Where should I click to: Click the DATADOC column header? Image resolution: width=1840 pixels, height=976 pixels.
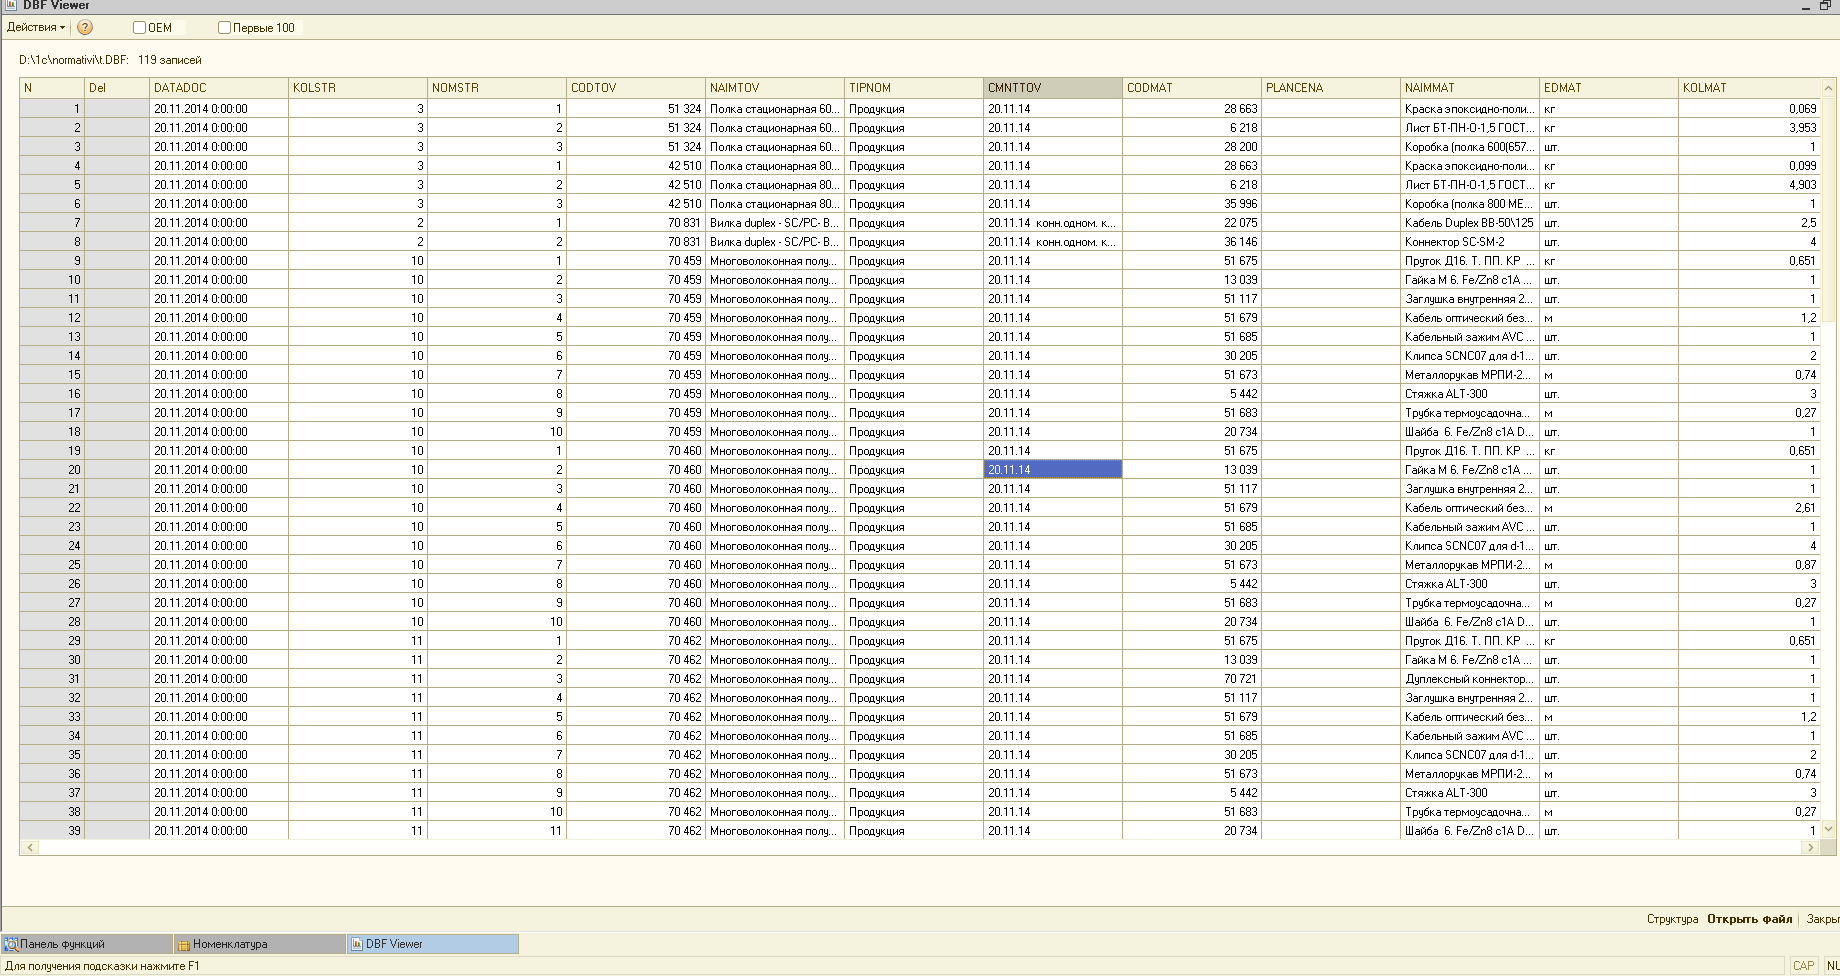pos(218,88)
